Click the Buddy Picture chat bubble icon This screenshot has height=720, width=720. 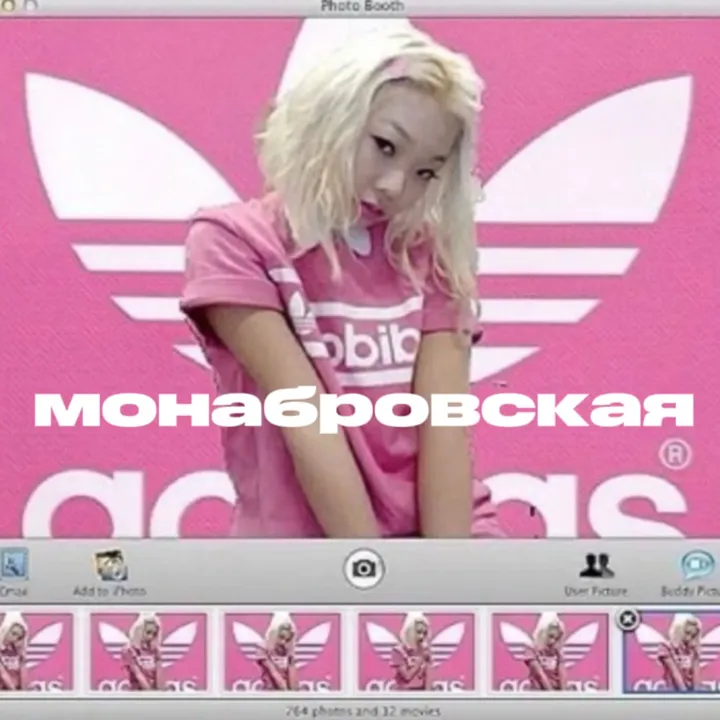[699, 566]
